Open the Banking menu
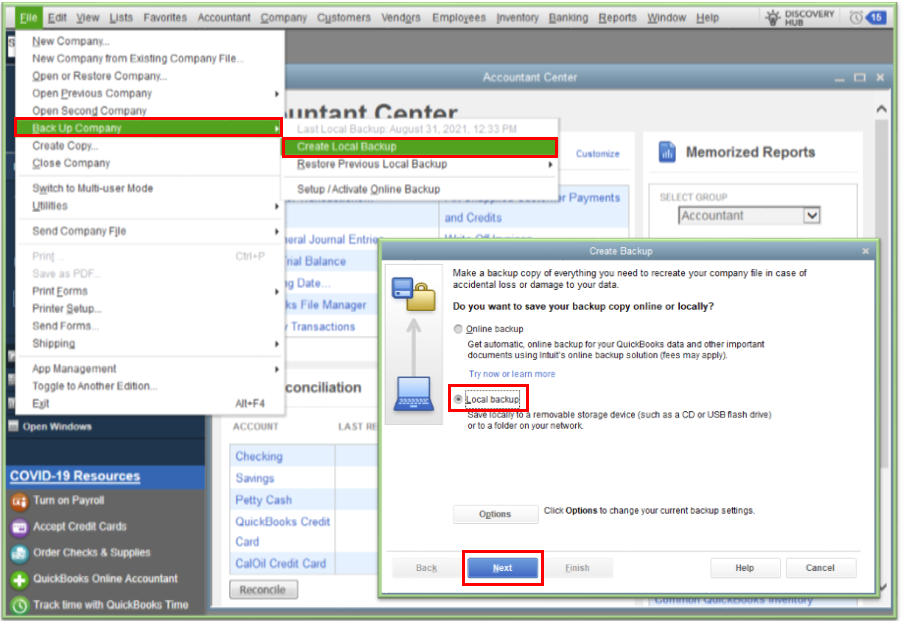 pos(568,18)
